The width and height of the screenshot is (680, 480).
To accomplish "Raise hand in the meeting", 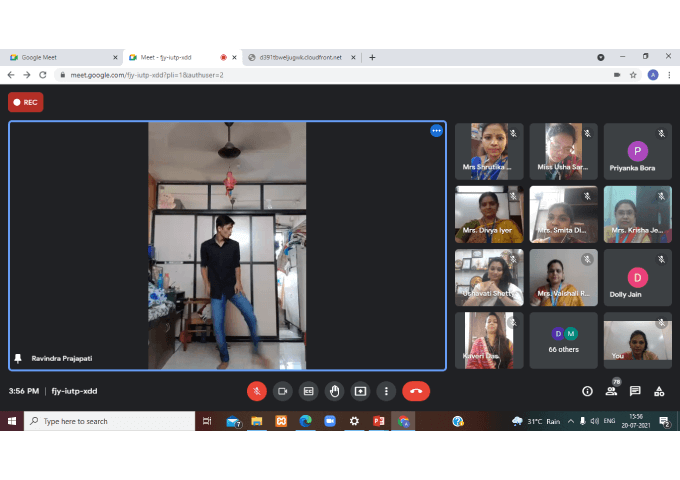I will coord(335,391).
